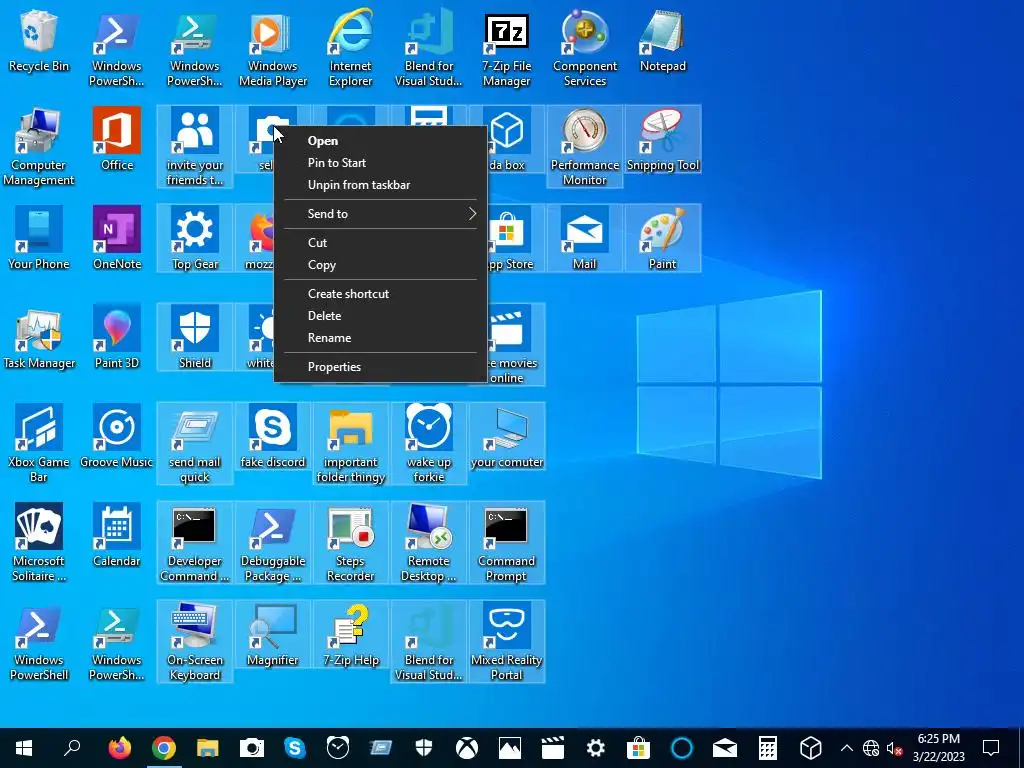Click the Shield desktop shortcut

(195, 338)
